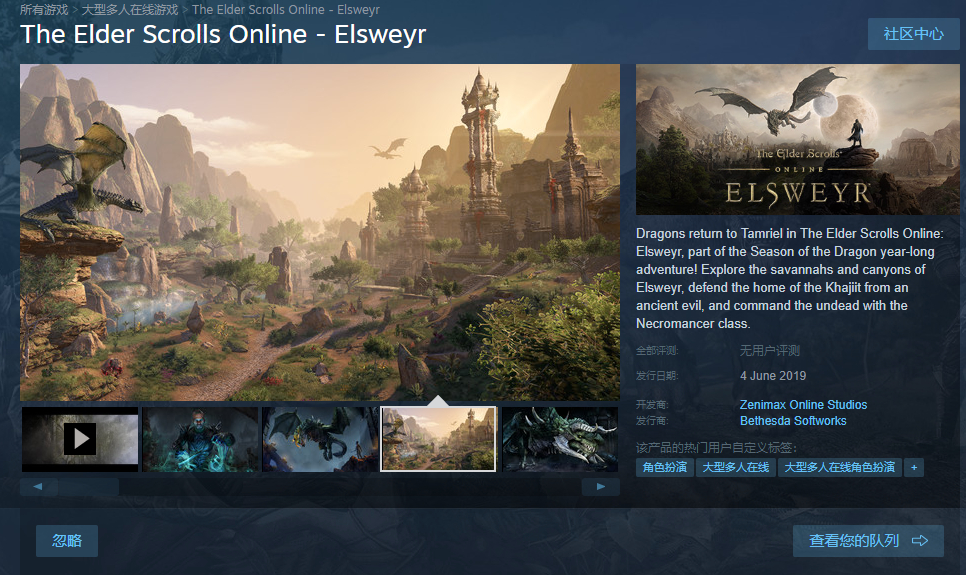Click the 大型多人在线角色扮演 tag
The width and height of the screenshot is (966, 575).
pos(840,468)
